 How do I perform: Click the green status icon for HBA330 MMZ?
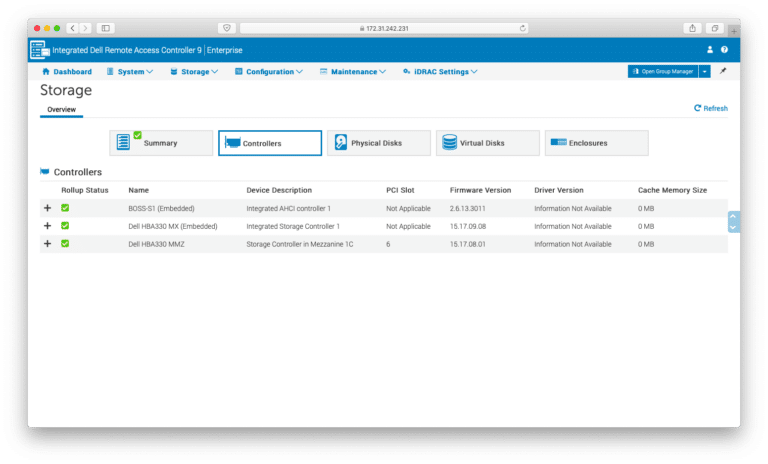click(65, 244)
